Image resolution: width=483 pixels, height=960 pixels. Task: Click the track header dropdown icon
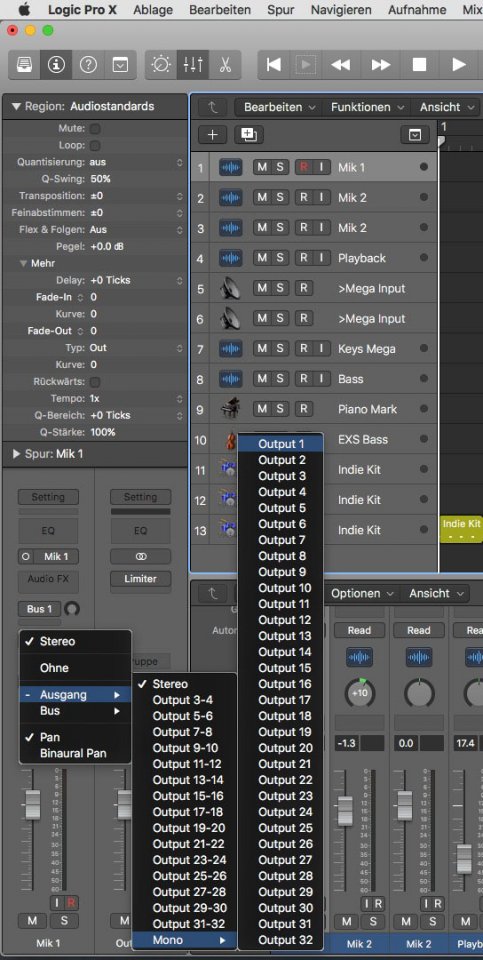coord(415,135)
